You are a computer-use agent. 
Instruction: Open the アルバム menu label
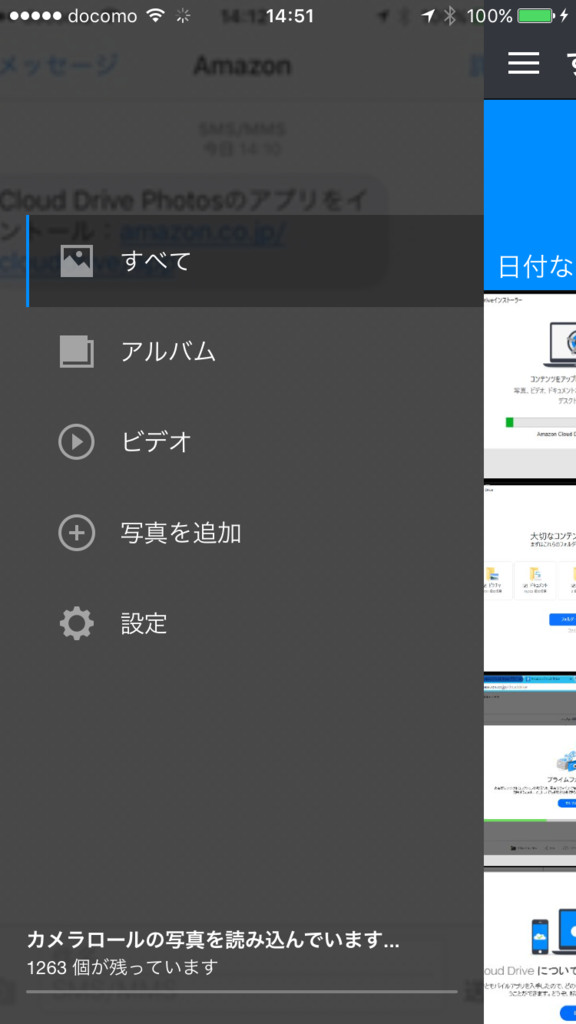click(168, 351)
